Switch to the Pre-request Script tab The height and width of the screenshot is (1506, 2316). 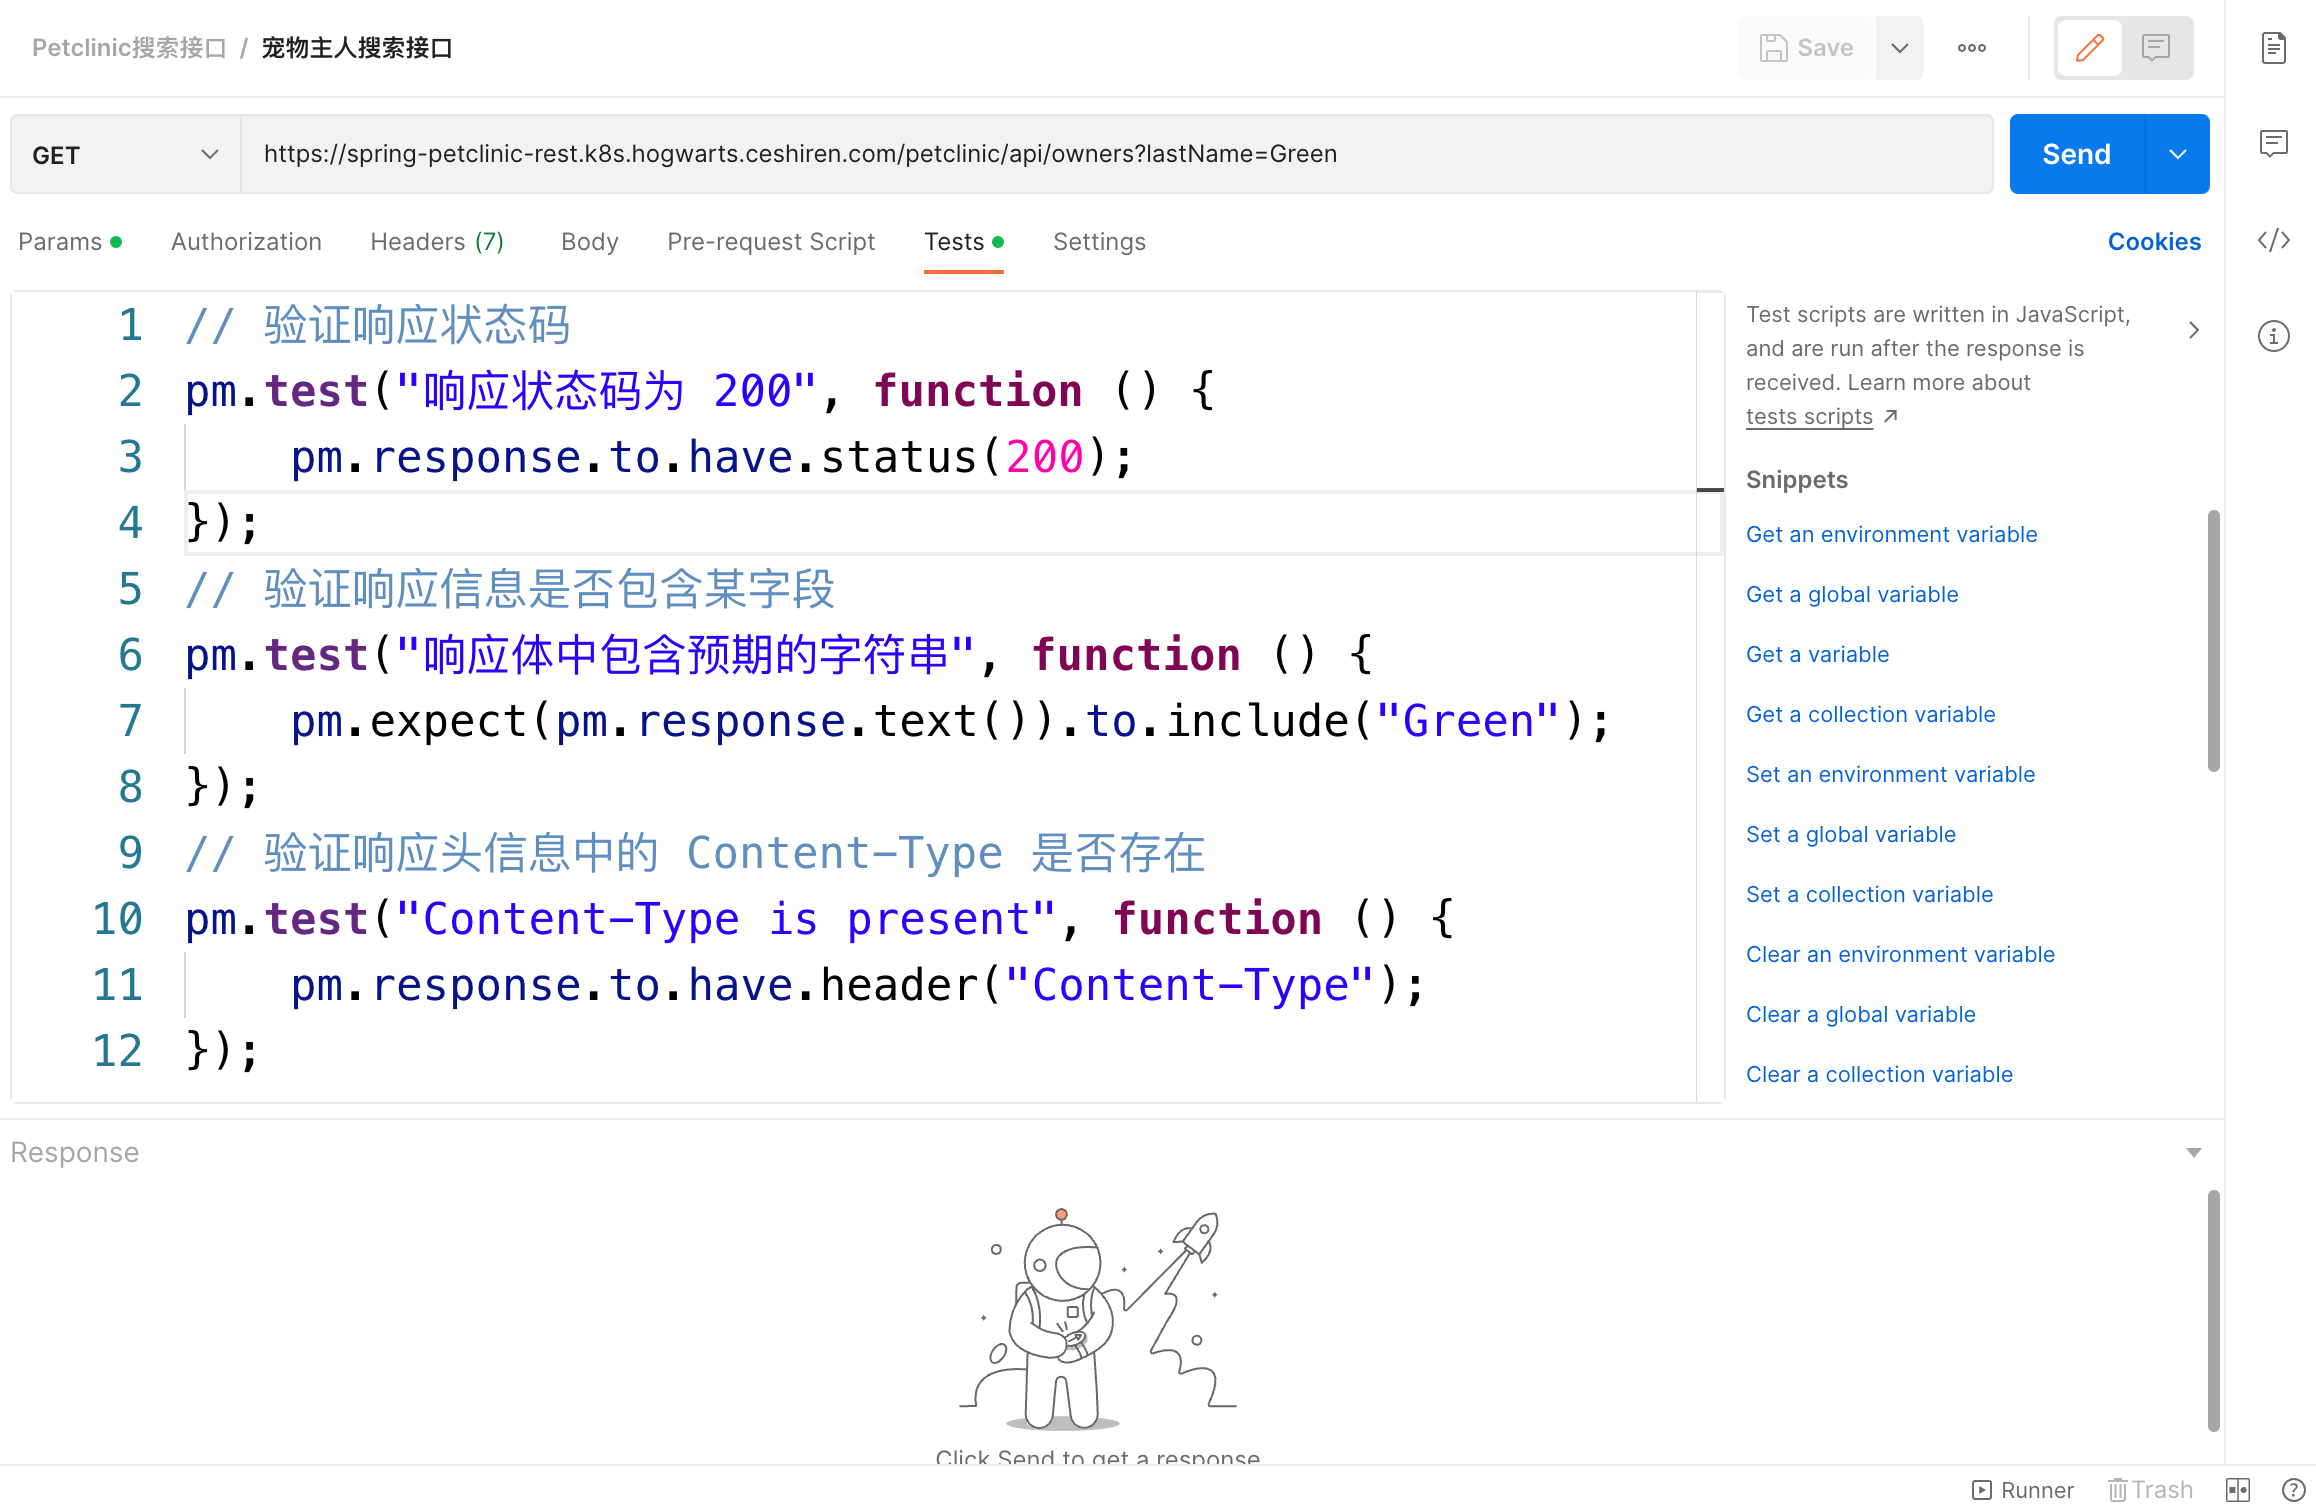pyautogui.click(x=770, y=242)
